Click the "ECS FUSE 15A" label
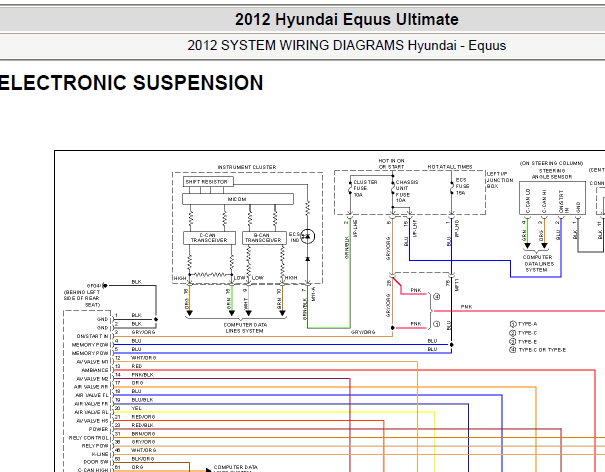 pyautogui.click(x=462, y=186)
